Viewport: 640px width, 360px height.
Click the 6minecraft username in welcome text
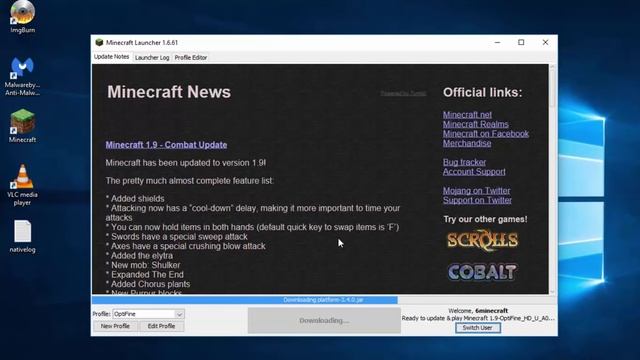click(x=491, y=311)
